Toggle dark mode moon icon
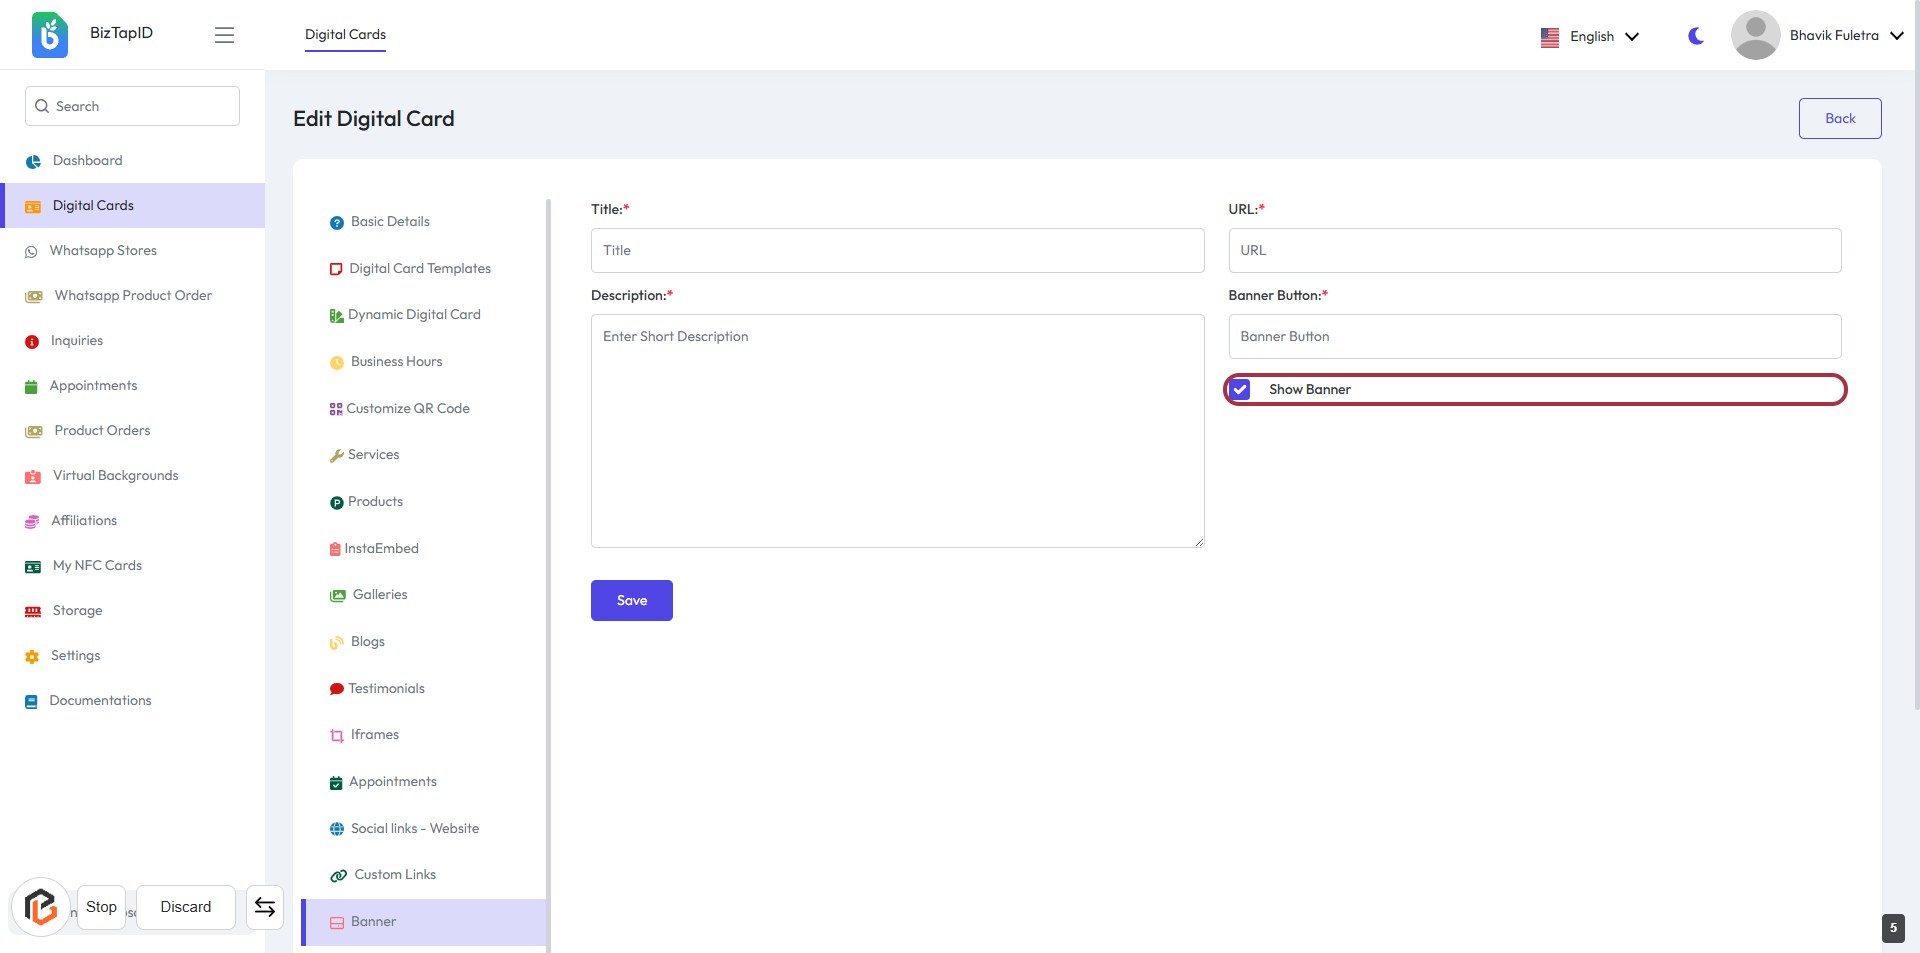This screenshot has height=953, width=1920. (1696, 36)
